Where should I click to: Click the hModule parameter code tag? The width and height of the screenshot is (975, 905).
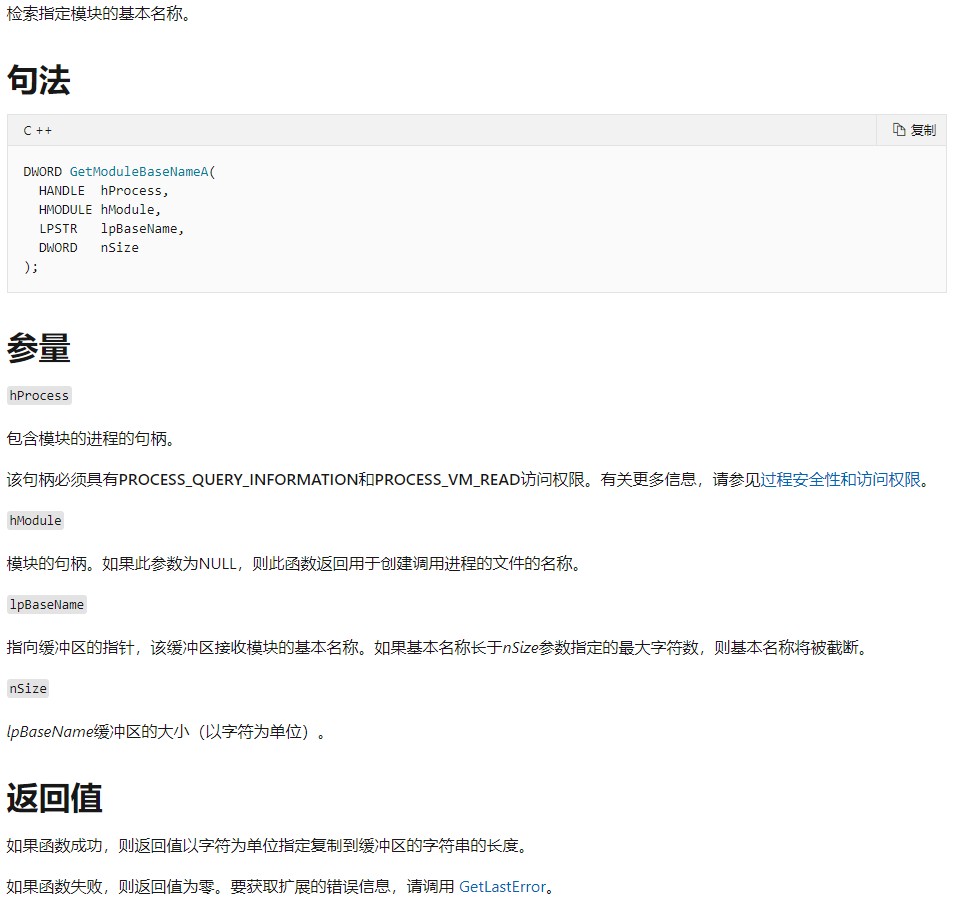click(x=35, y=521)
